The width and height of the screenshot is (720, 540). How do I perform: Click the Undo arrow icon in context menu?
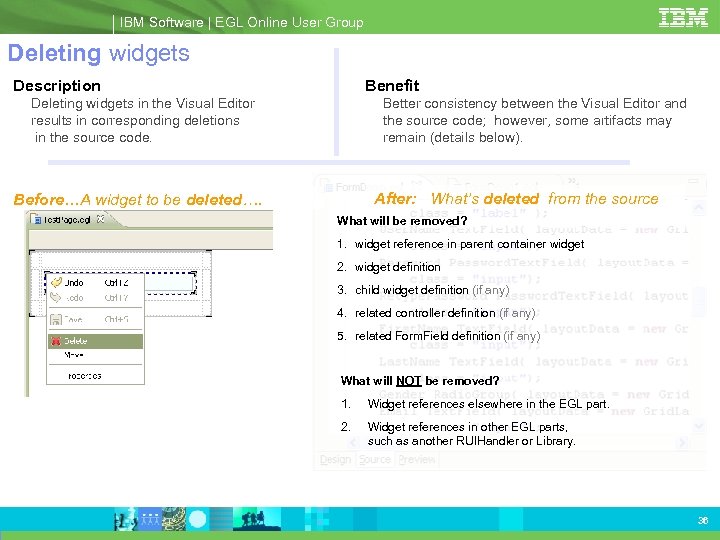(56, 282)
